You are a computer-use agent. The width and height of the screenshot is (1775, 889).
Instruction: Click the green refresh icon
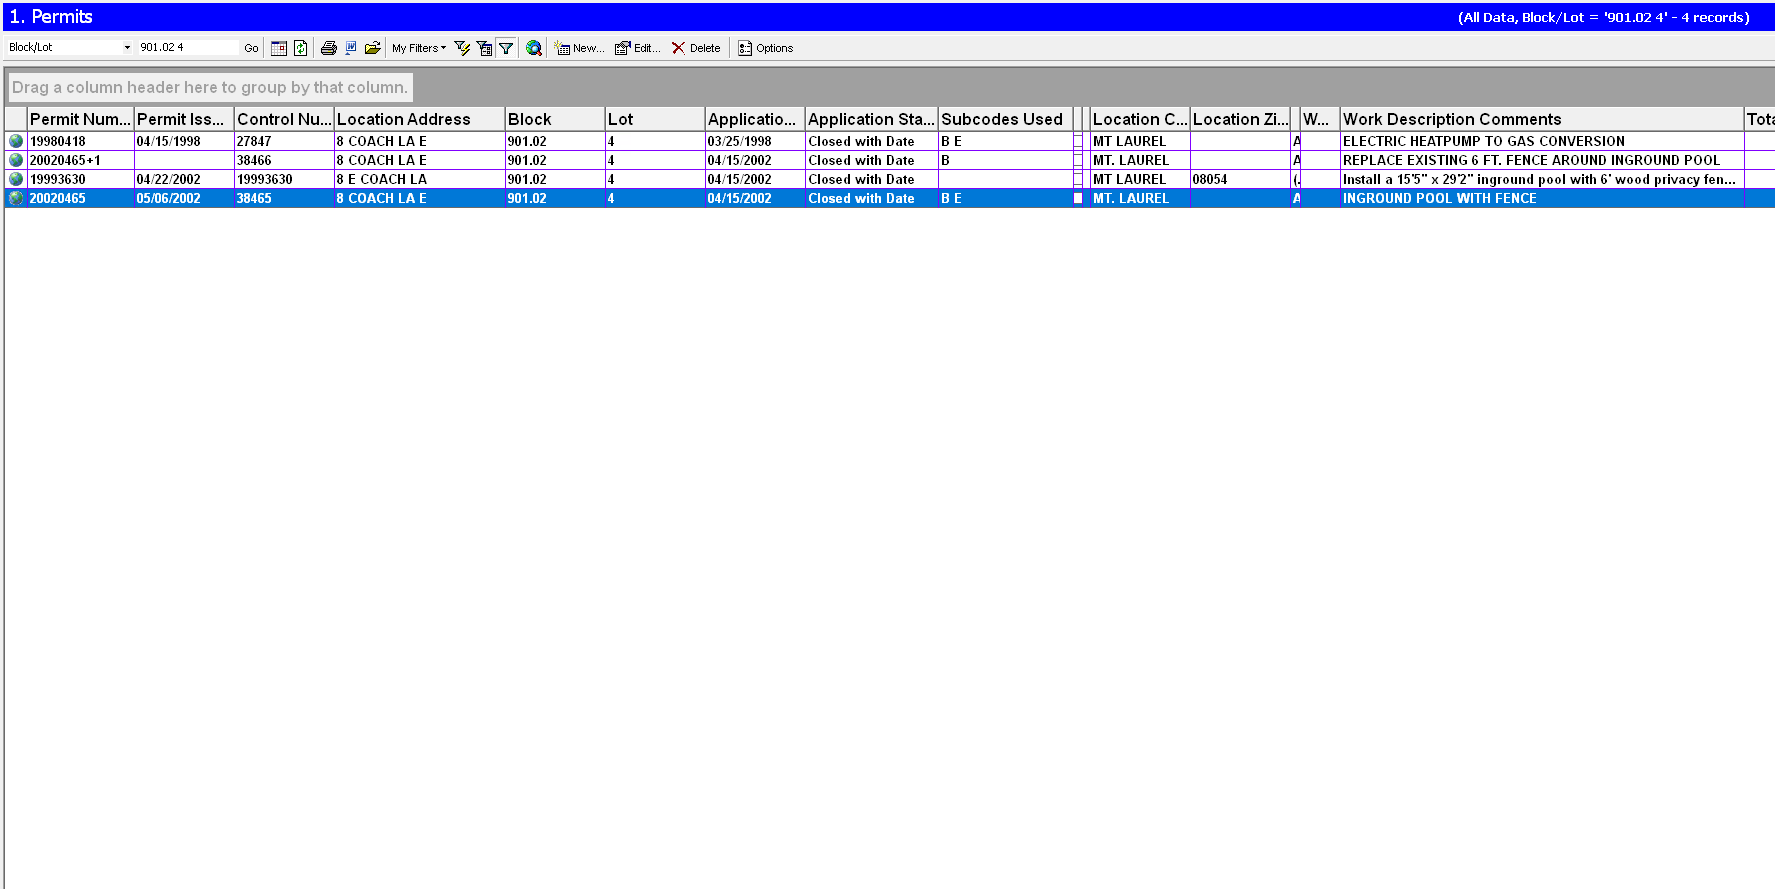300,48
